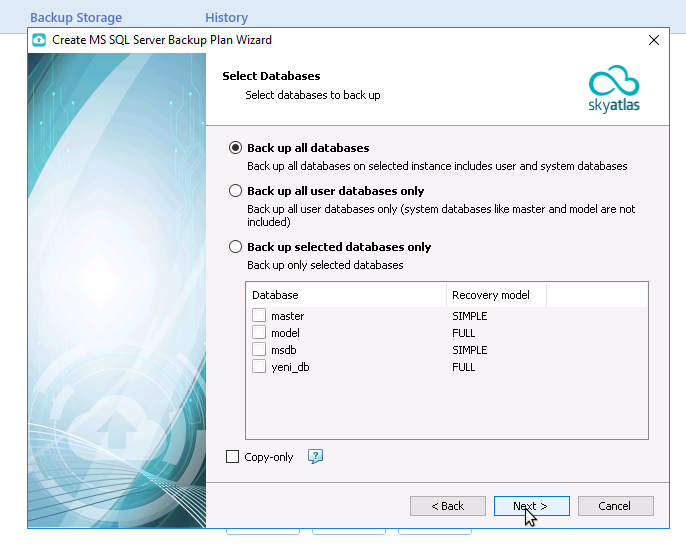Close the wizard window with X
The image size is (686, 560).
[654, 40]
